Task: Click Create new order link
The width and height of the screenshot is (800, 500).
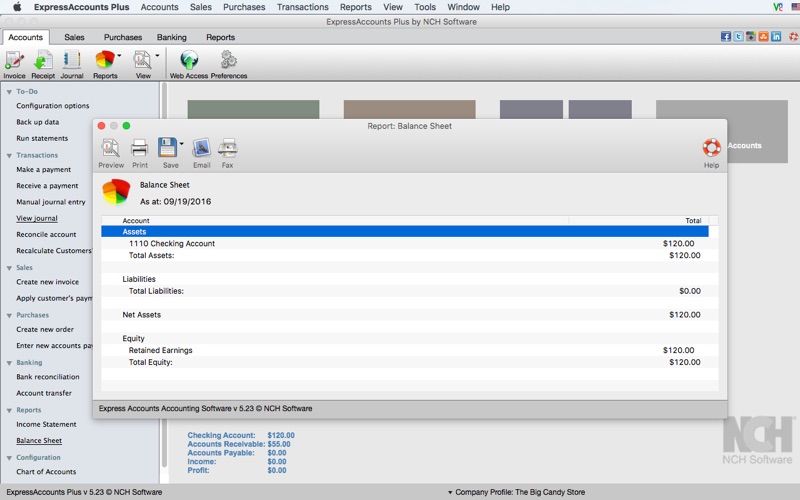Action: pyautogui.click(x=45, y=330)
